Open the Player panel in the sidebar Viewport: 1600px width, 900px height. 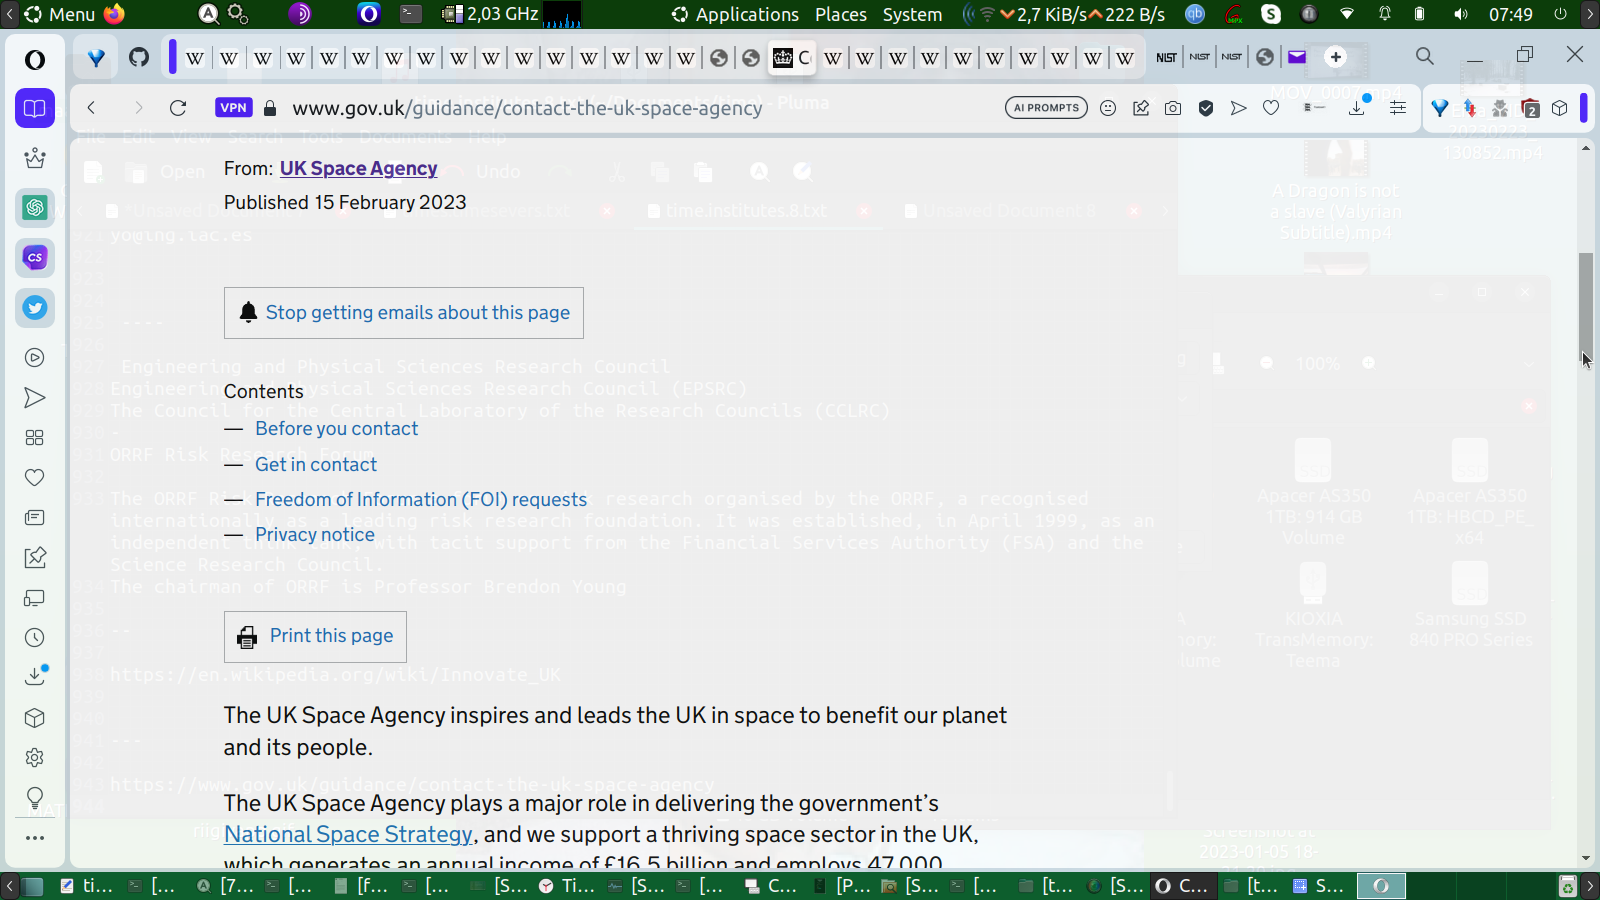[35, 358]
